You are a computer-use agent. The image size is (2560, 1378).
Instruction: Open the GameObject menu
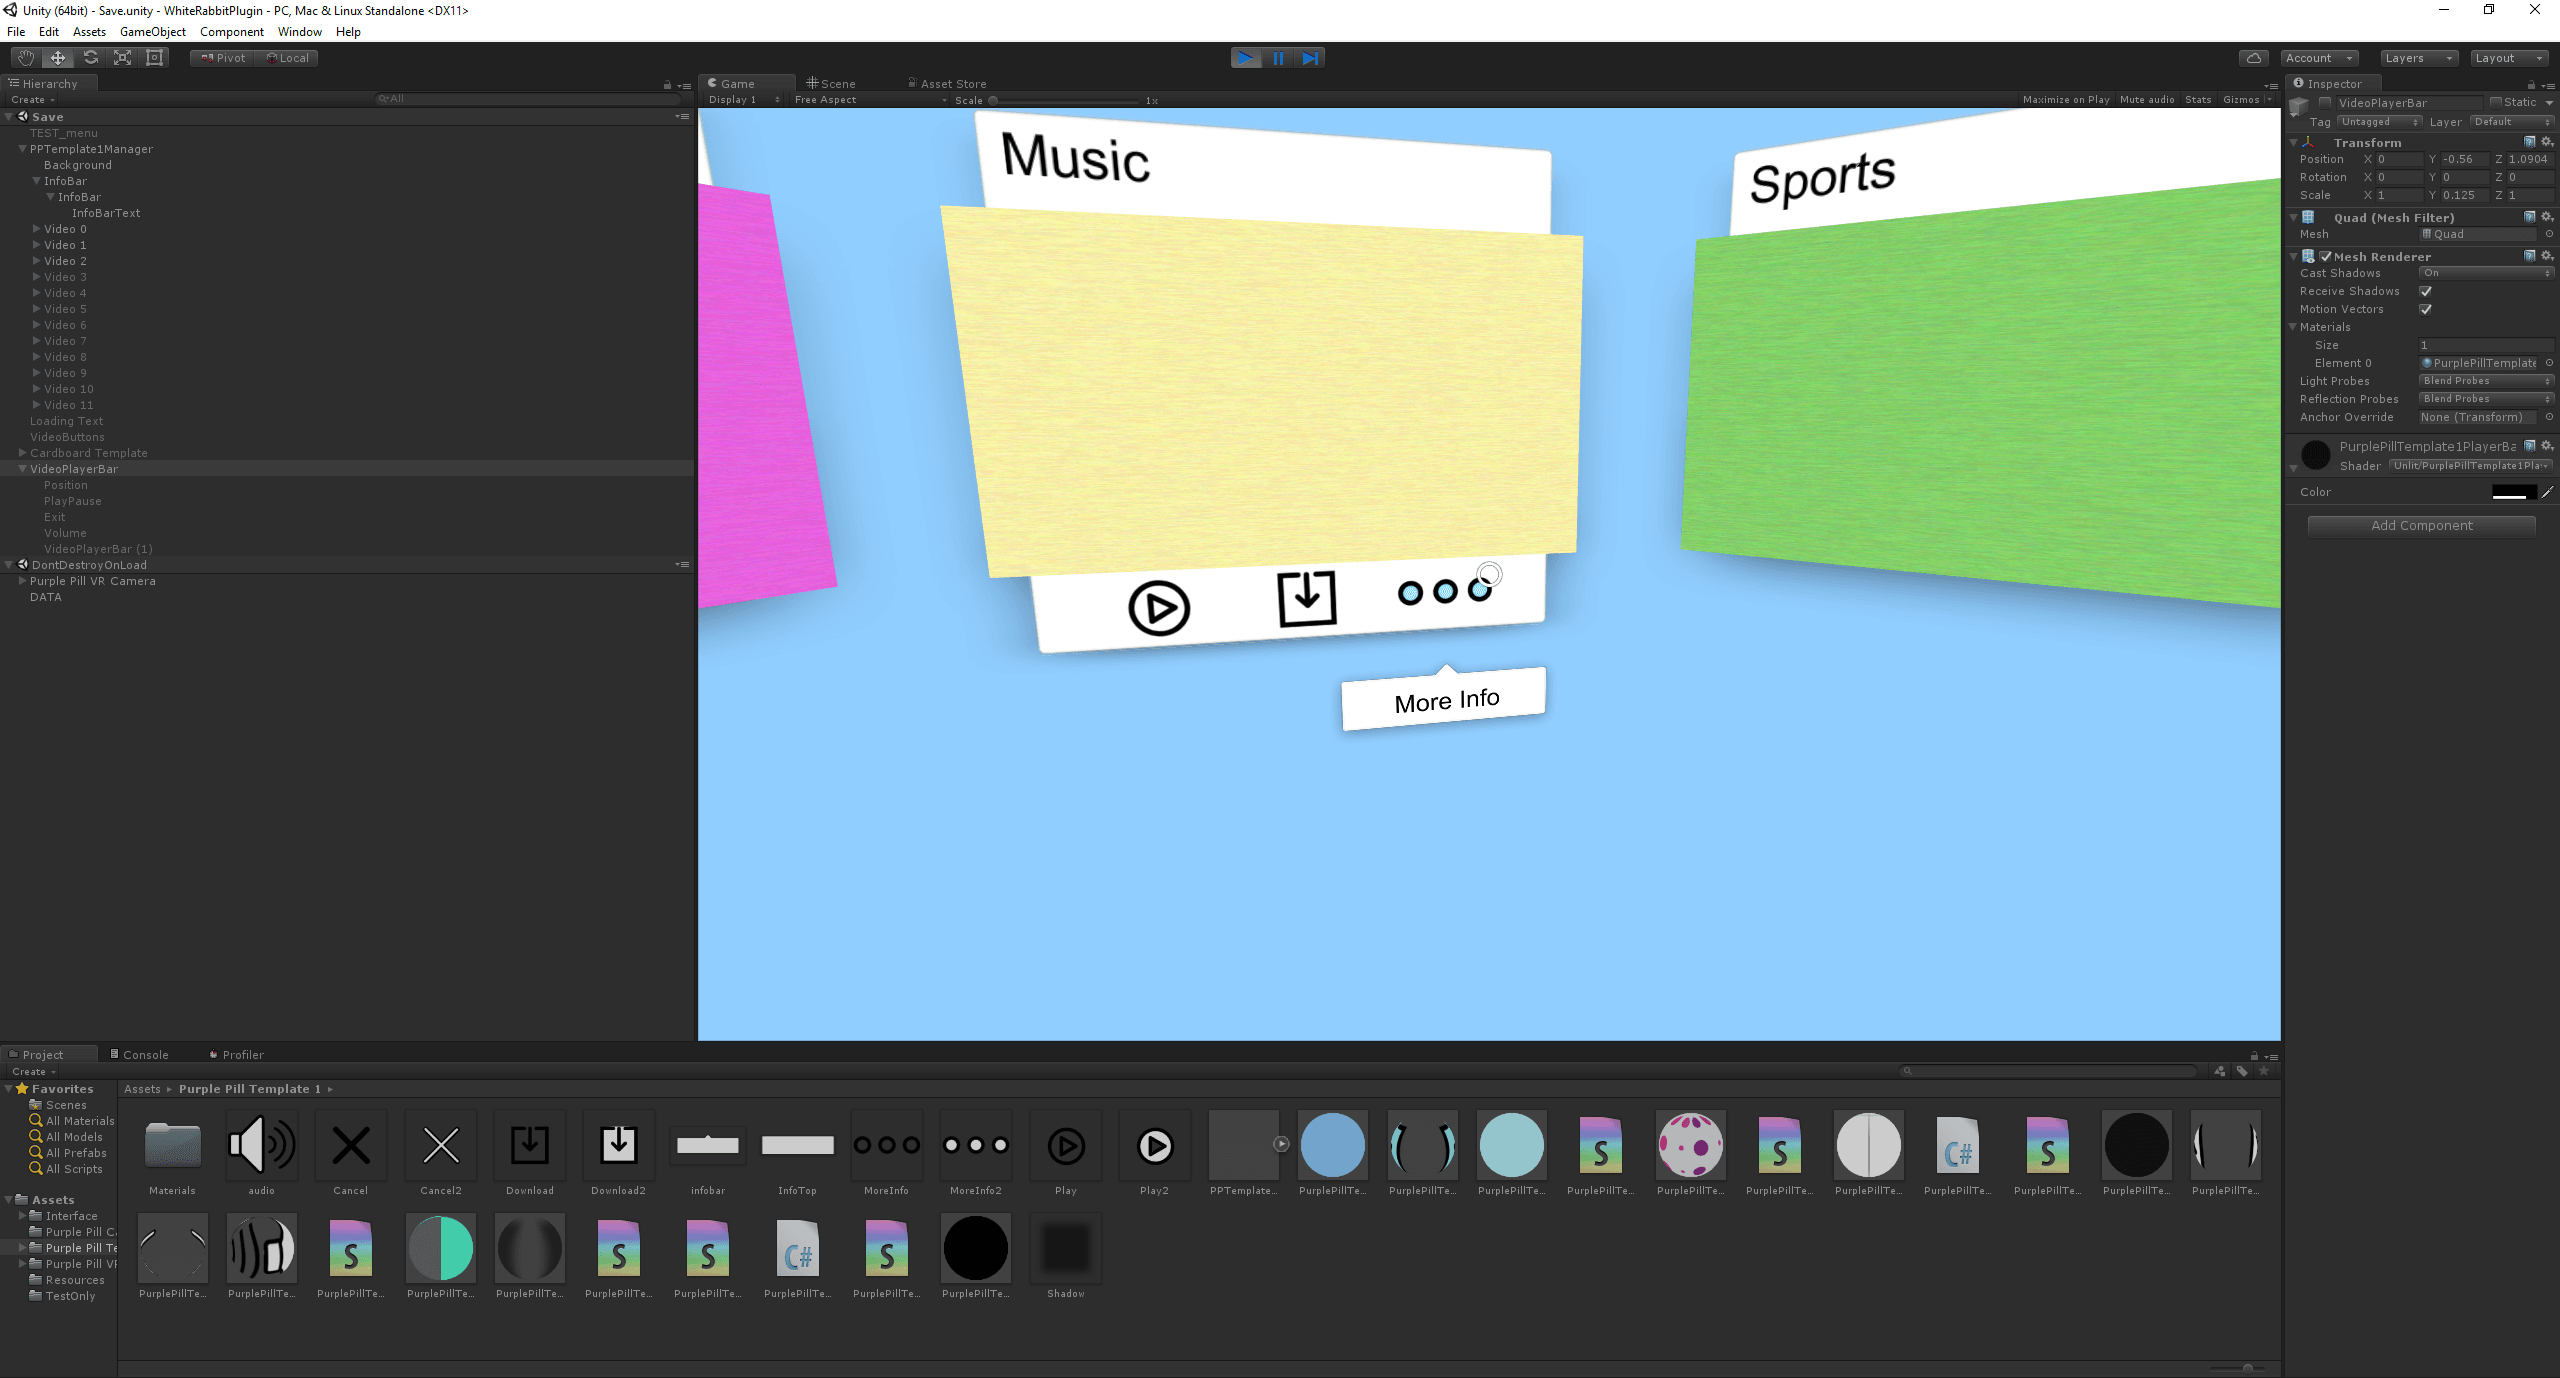152,32
